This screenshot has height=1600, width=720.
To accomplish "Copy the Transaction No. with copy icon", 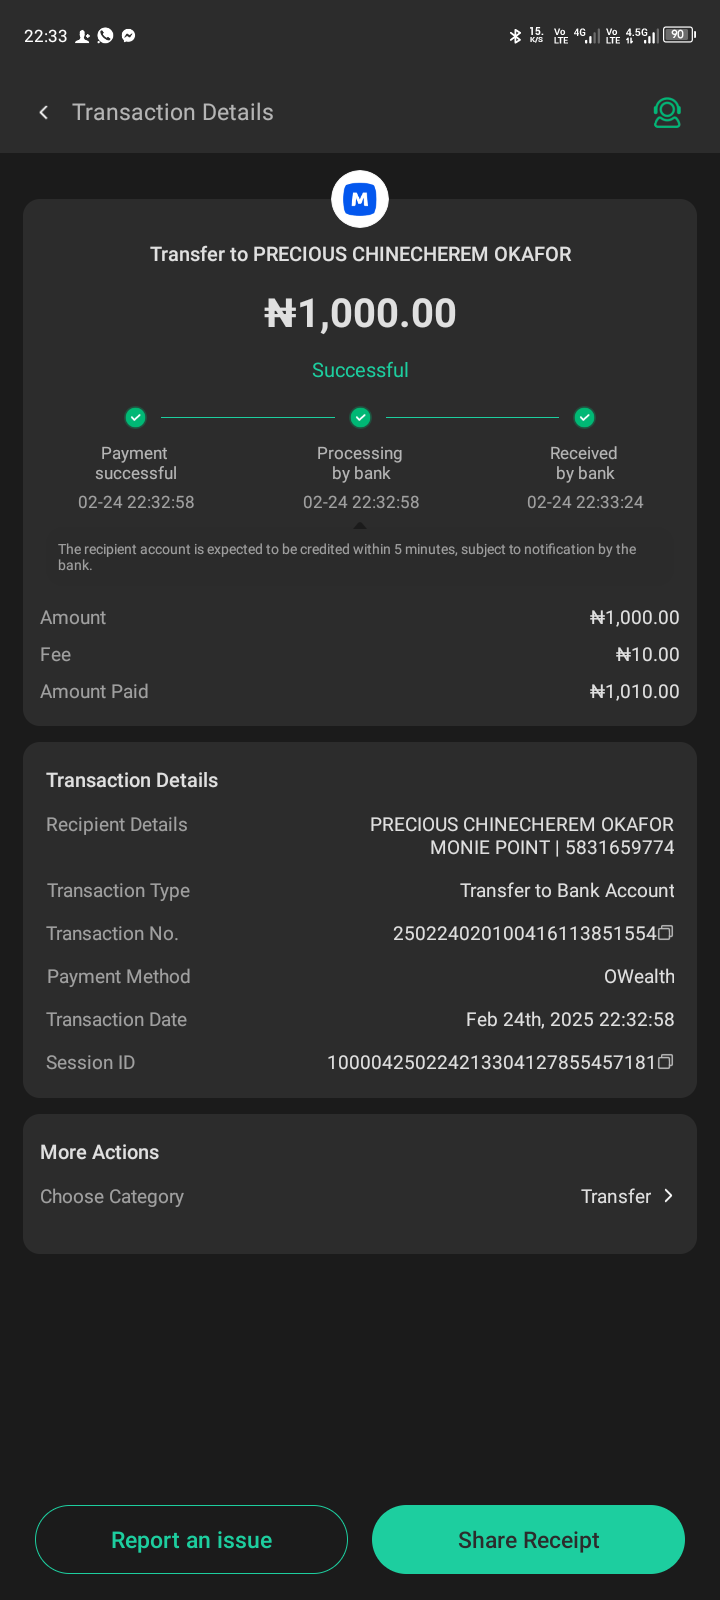I will [x=666, y=933].
